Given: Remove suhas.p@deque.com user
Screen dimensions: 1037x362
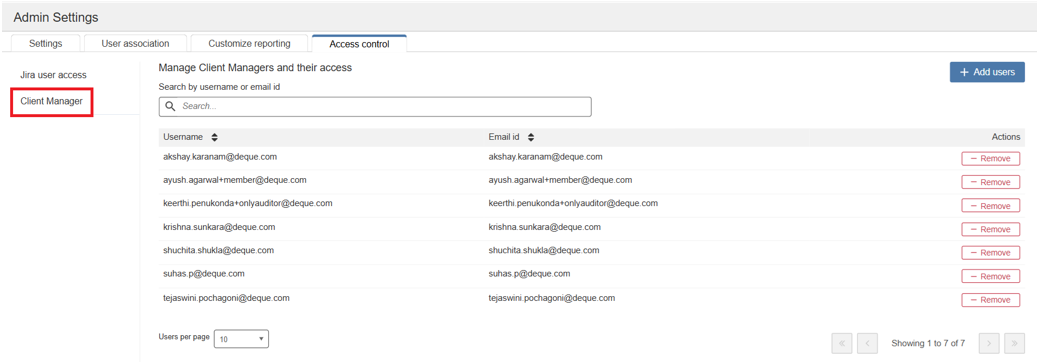Looking at the screenshot, I should (x=990, y=276).
